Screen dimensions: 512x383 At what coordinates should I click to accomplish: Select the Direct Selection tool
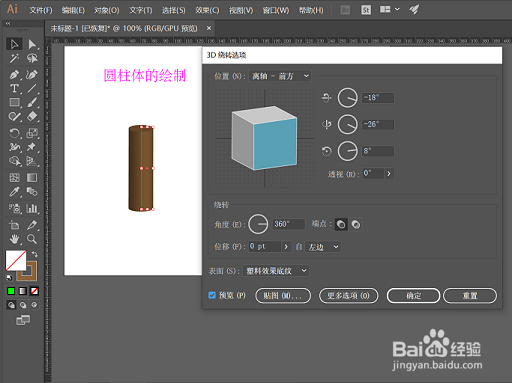tap(32, 44)
